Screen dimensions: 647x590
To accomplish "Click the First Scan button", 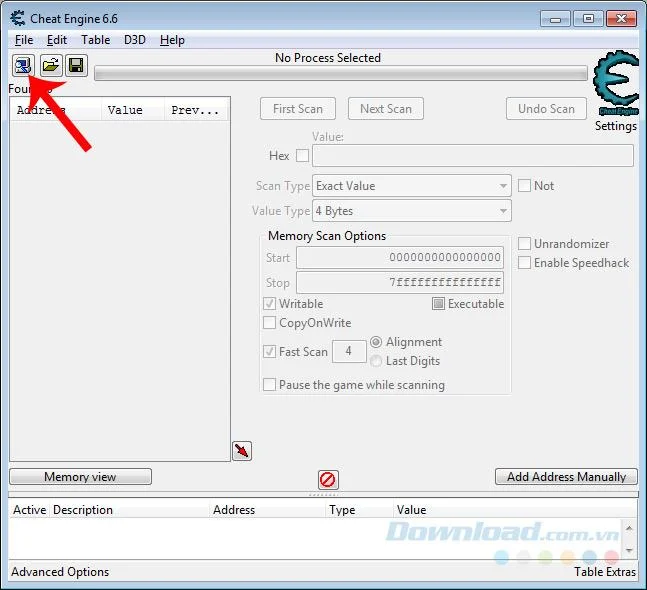I will pyautogui.click(x=298, y=109).
